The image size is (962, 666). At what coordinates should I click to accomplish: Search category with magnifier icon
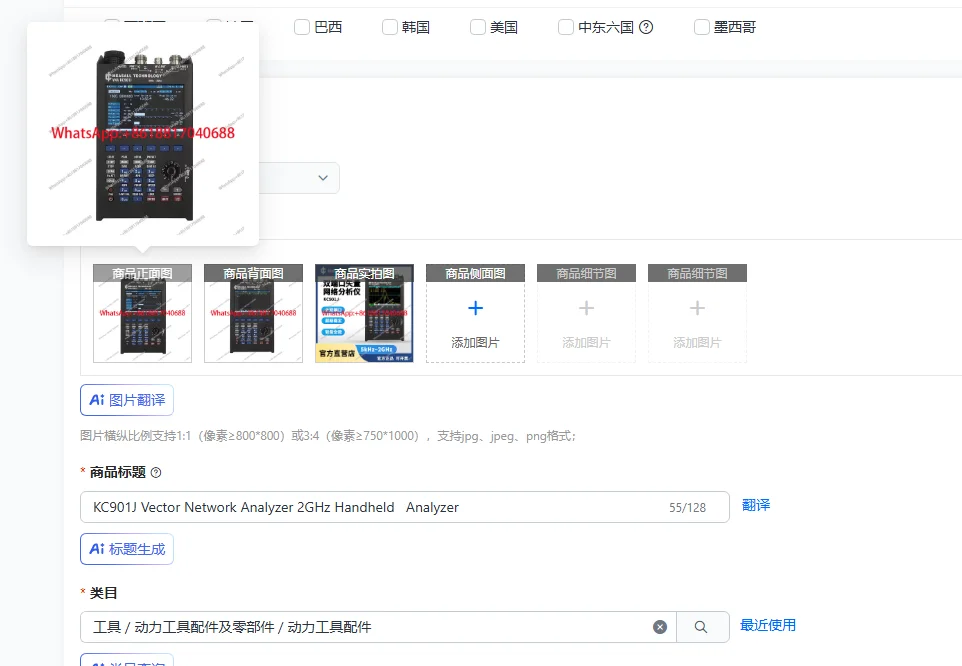(x=701, y=627)
